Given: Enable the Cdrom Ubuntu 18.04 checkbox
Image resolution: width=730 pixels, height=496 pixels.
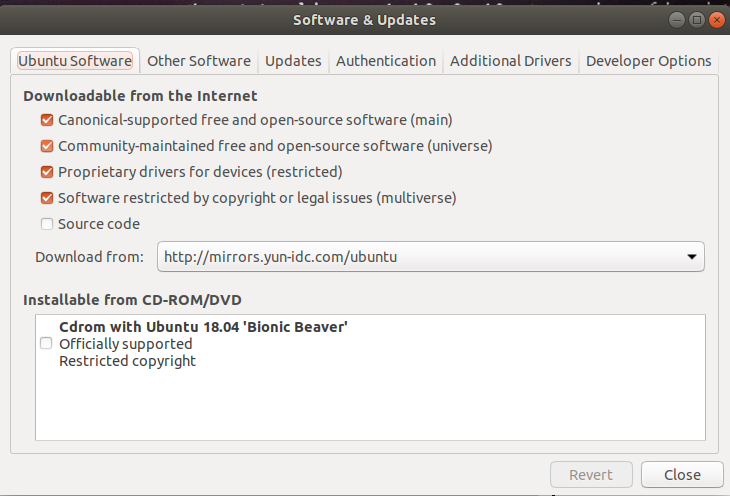Looking at the screenshot, I should (x=46, y=343).
